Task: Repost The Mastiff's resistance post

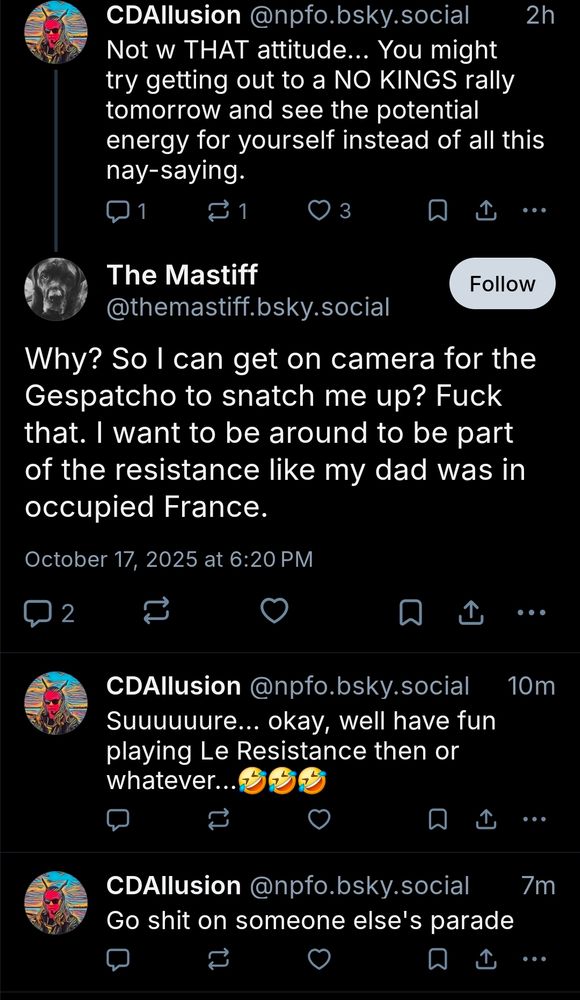Action: tap(156, 611)
